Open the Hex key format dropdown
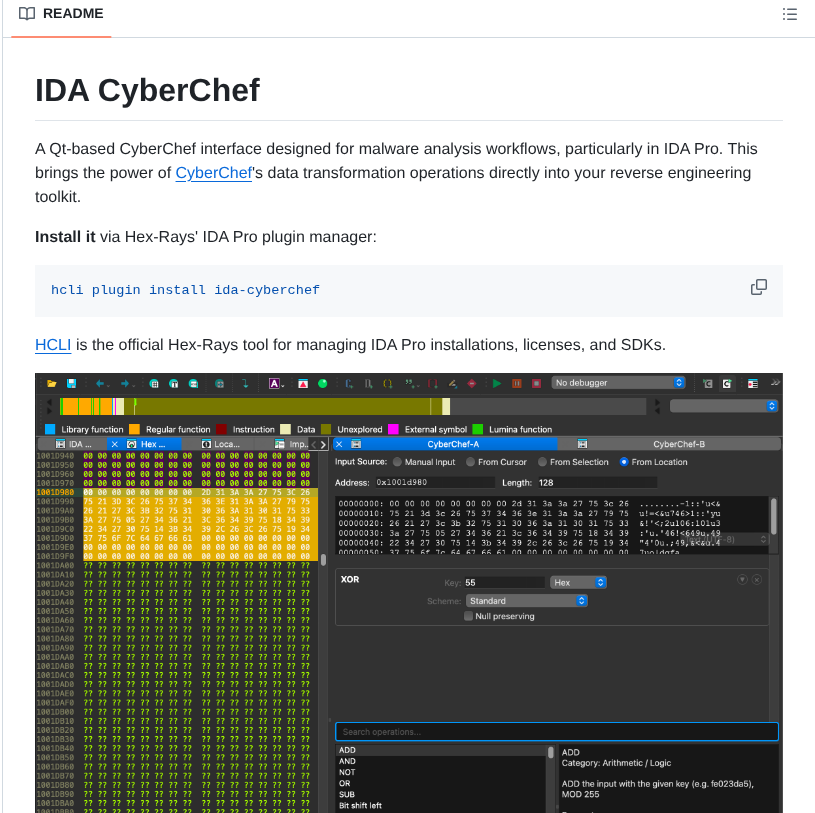Screen dimensions: 815x813 tap(578, 582)
